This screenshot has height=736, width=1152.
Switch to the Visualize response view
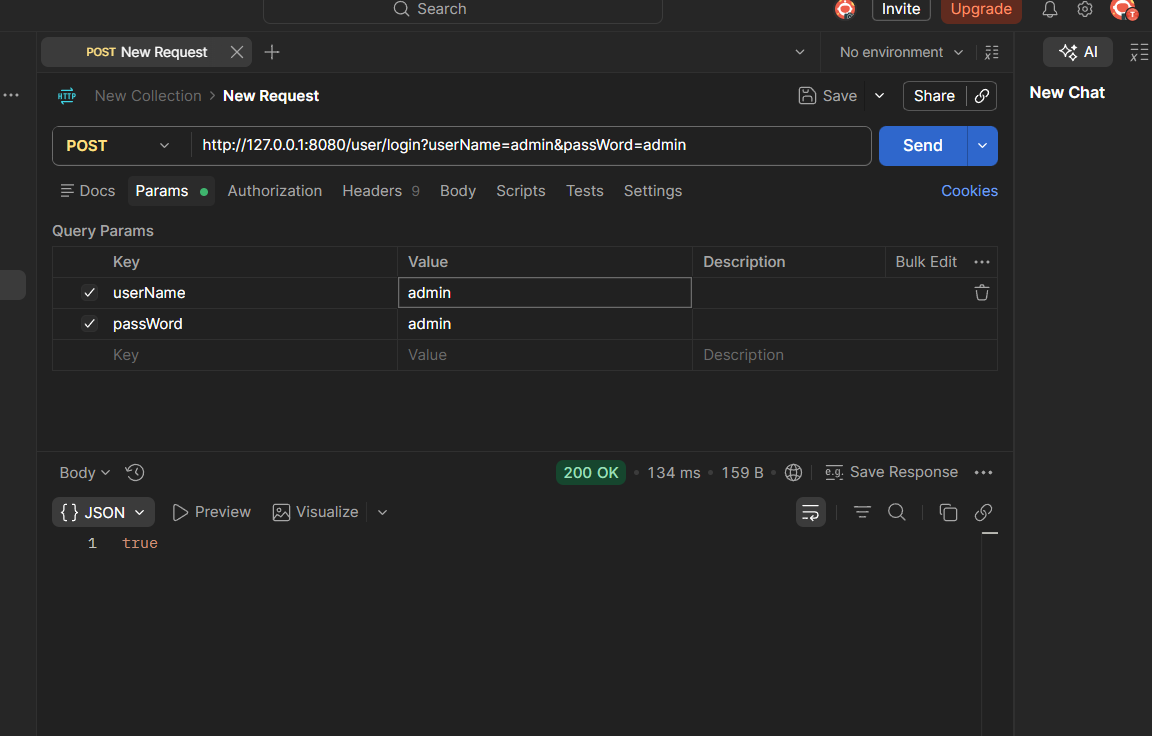(x=315, y=512)
